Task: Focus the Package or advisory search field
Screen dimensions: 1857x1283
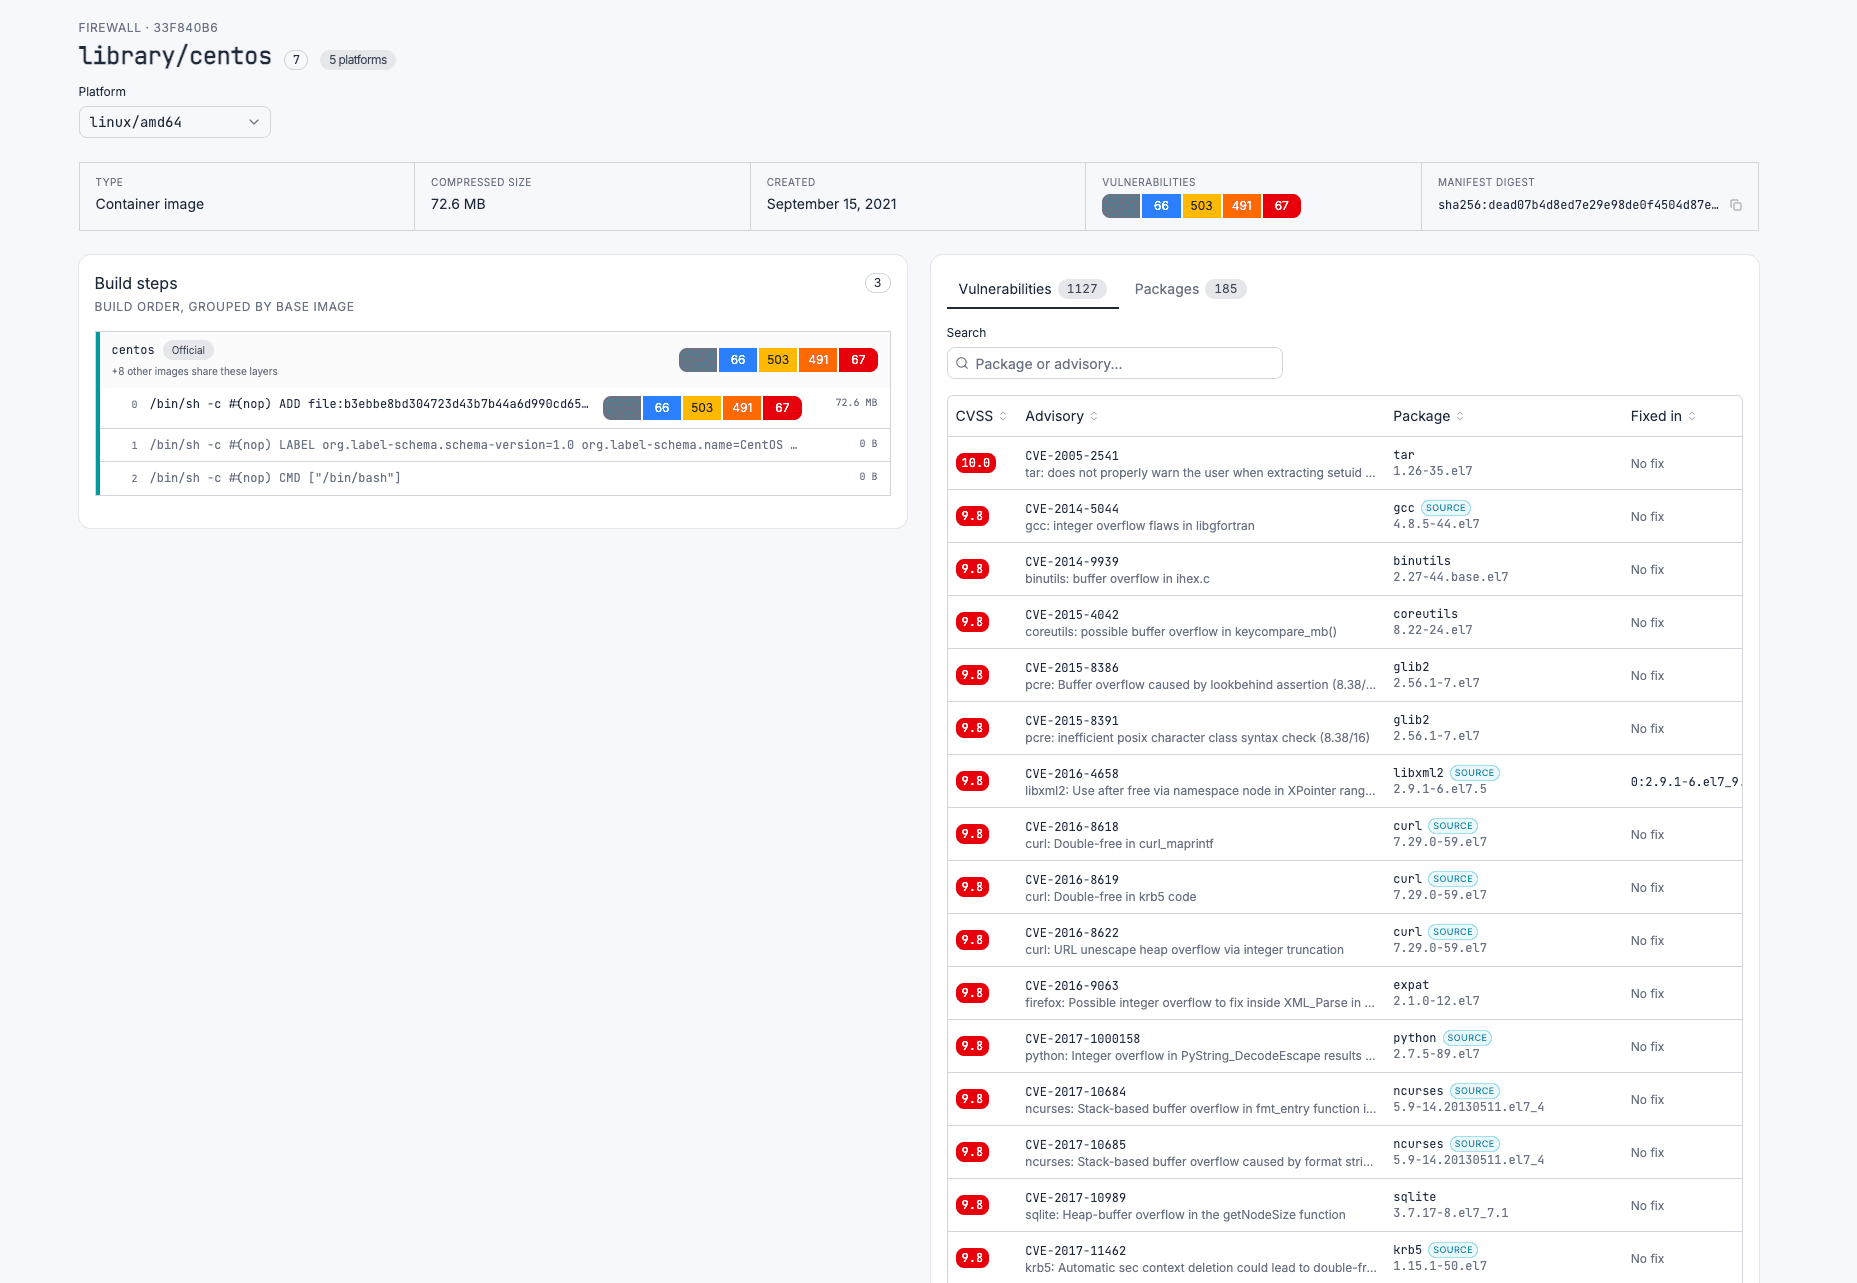Action: tap(1114, 364)
